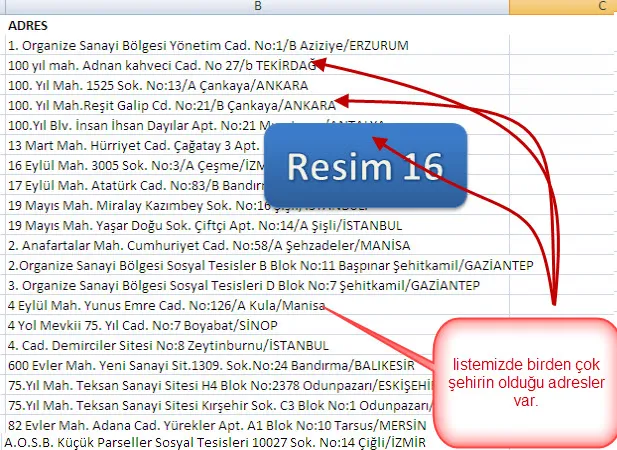Image resolution: width=617 pixels, height=450 pixels.
Task: Select the Adnan kahveci Cad. TEKİRDAĞ cell
Action: point(160,65)
